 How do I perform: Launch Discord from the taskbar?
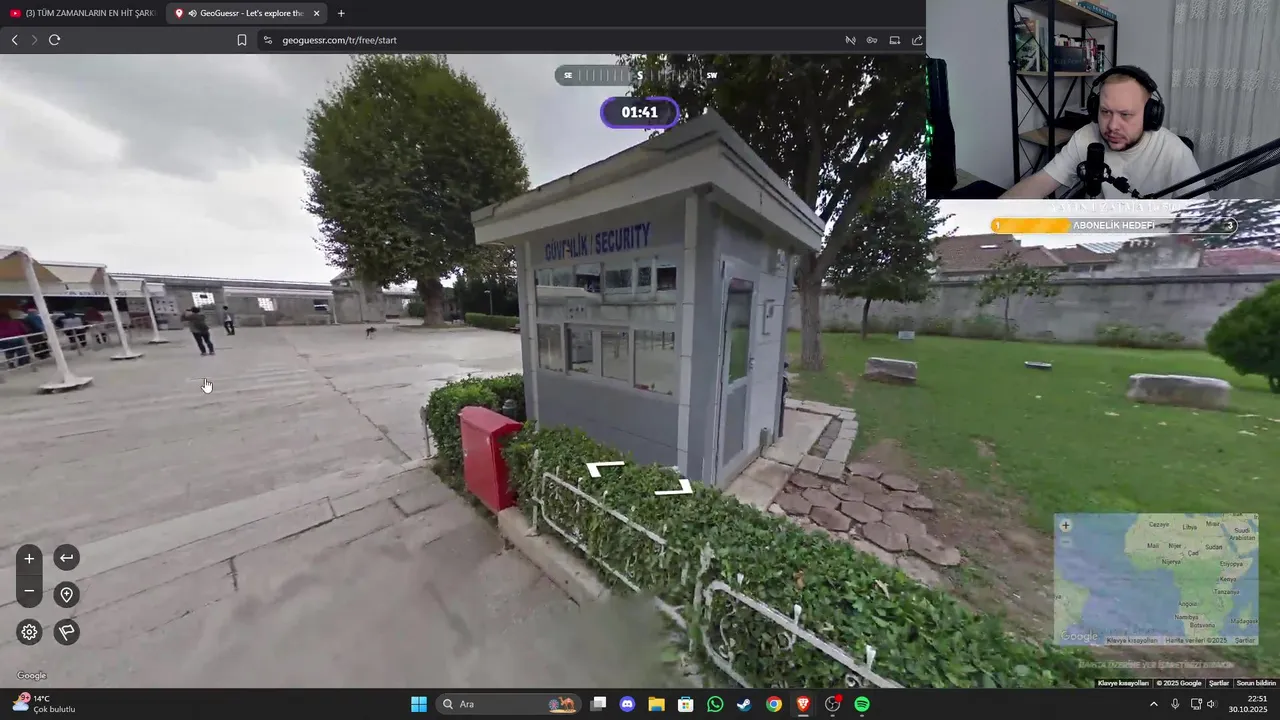[627, 704]
